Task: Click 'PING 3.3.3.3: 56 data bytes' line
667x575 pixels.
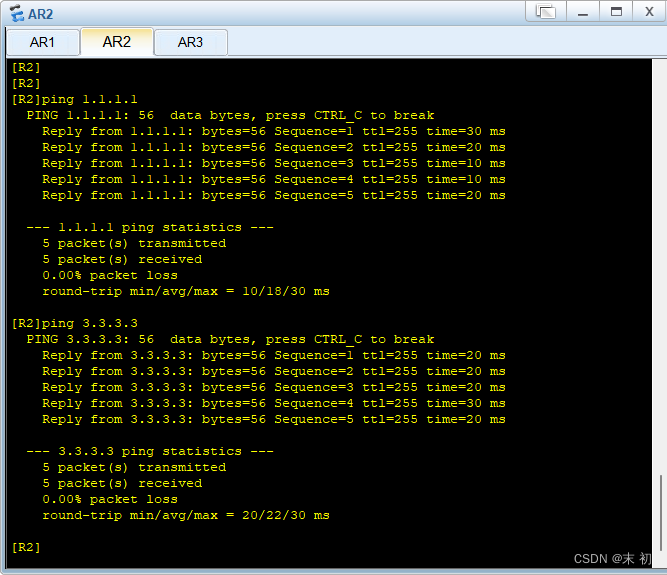Action: [230, 339]
